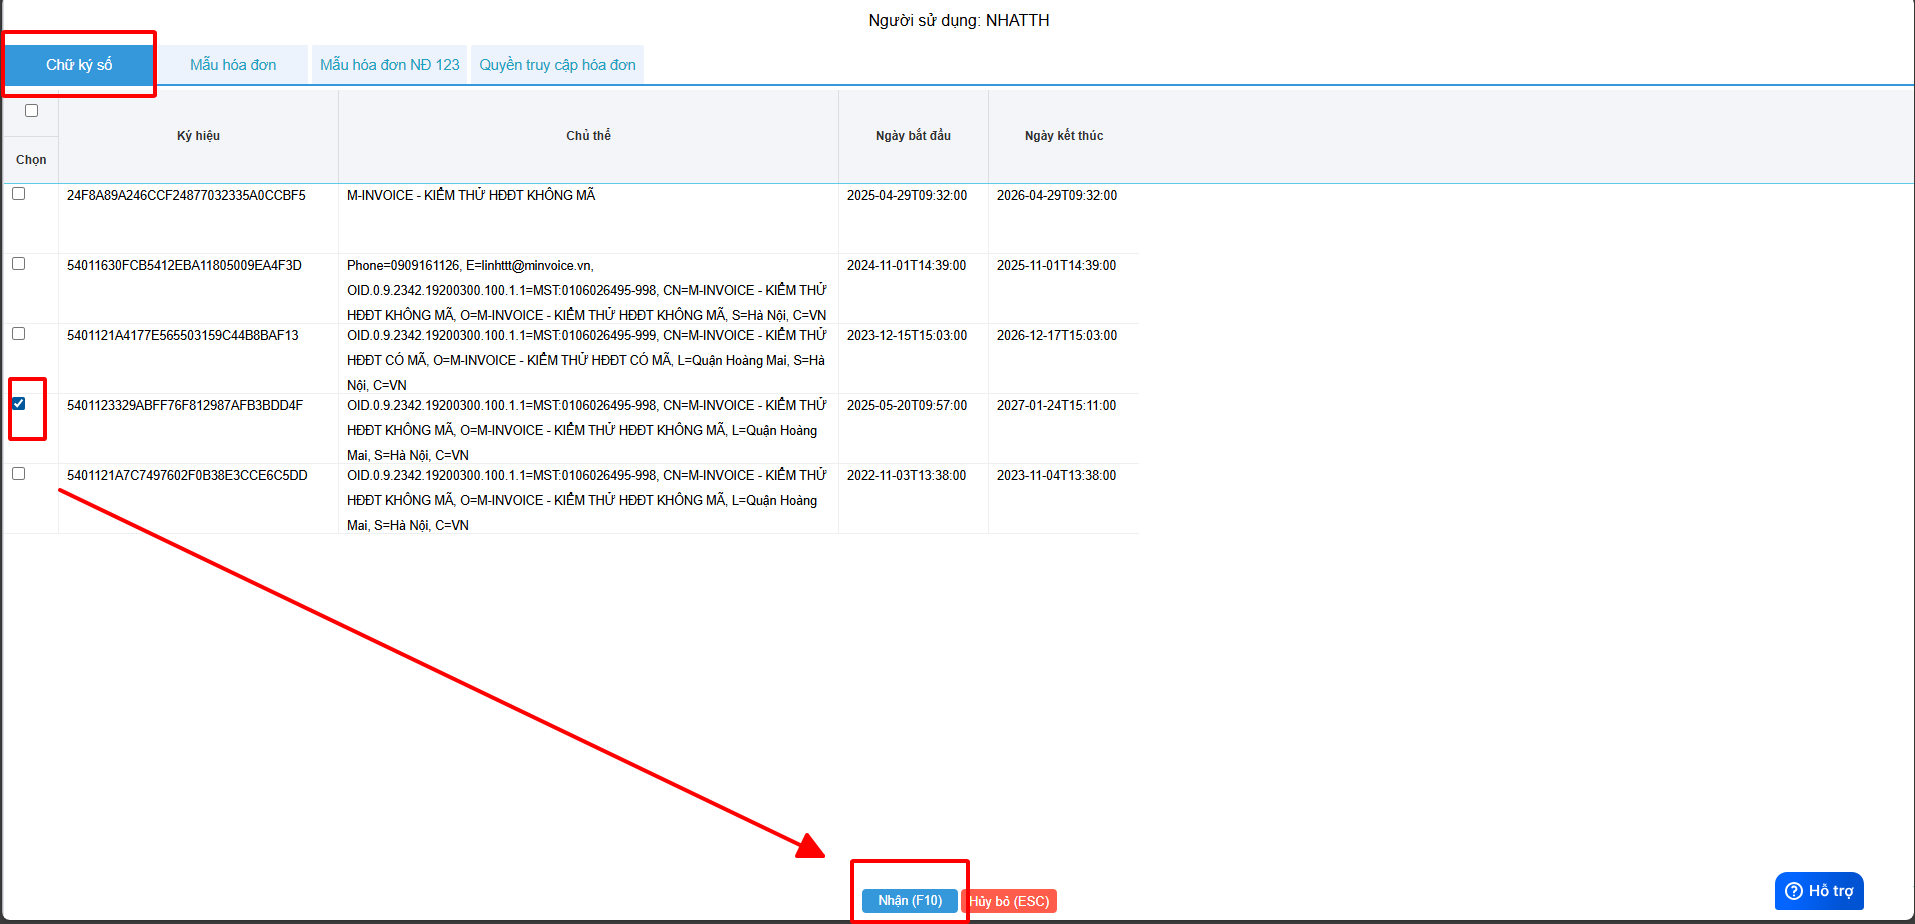
Task: Select the M-INVOICE - KIỂM THỬ HĐĐT KHÔNG MÃ cell
Action: (471, 196)
